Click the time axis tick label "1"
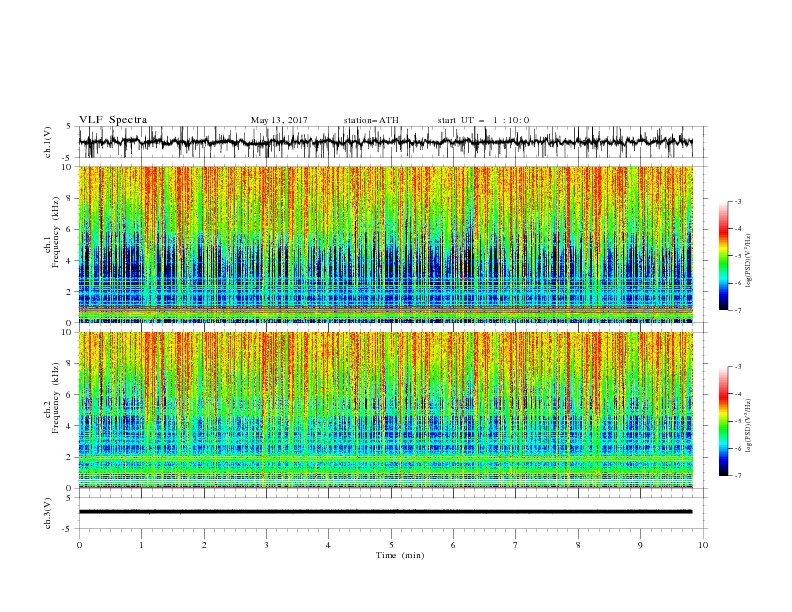Viewport: 792px width, 612px height. (141, 545)
